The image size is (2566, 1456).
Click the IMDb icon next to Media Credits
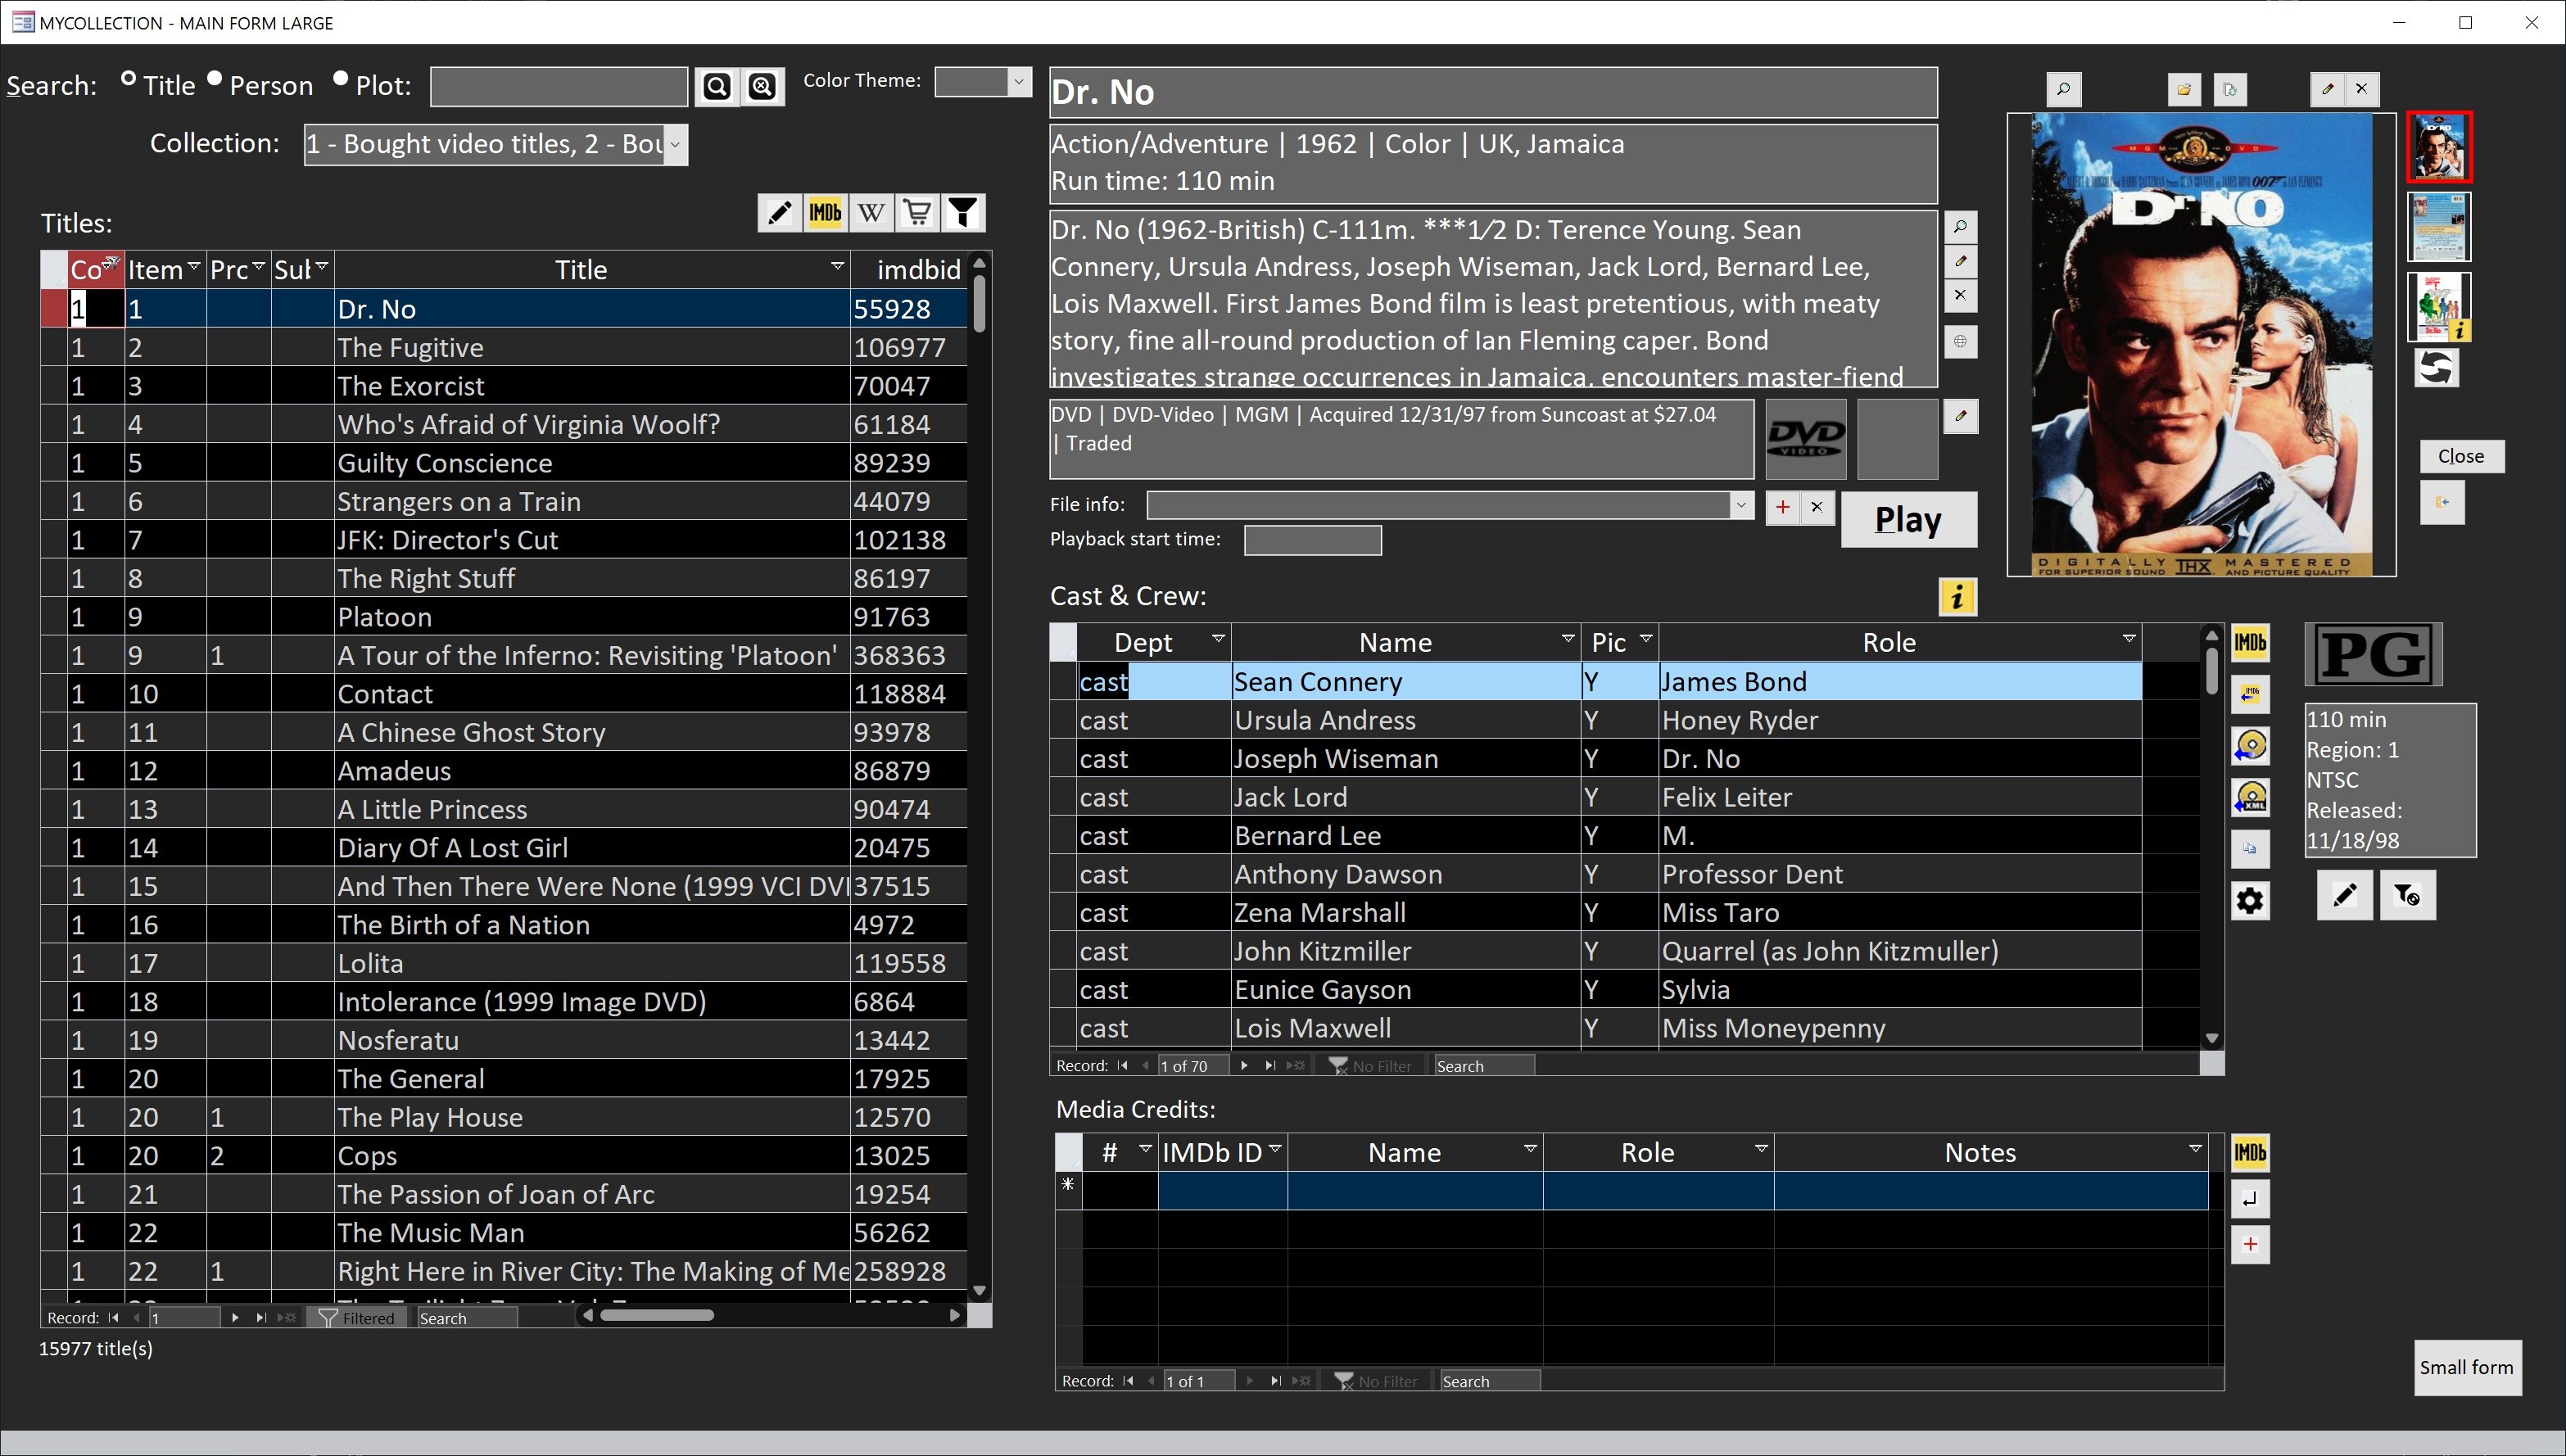pos(2250,1153)
